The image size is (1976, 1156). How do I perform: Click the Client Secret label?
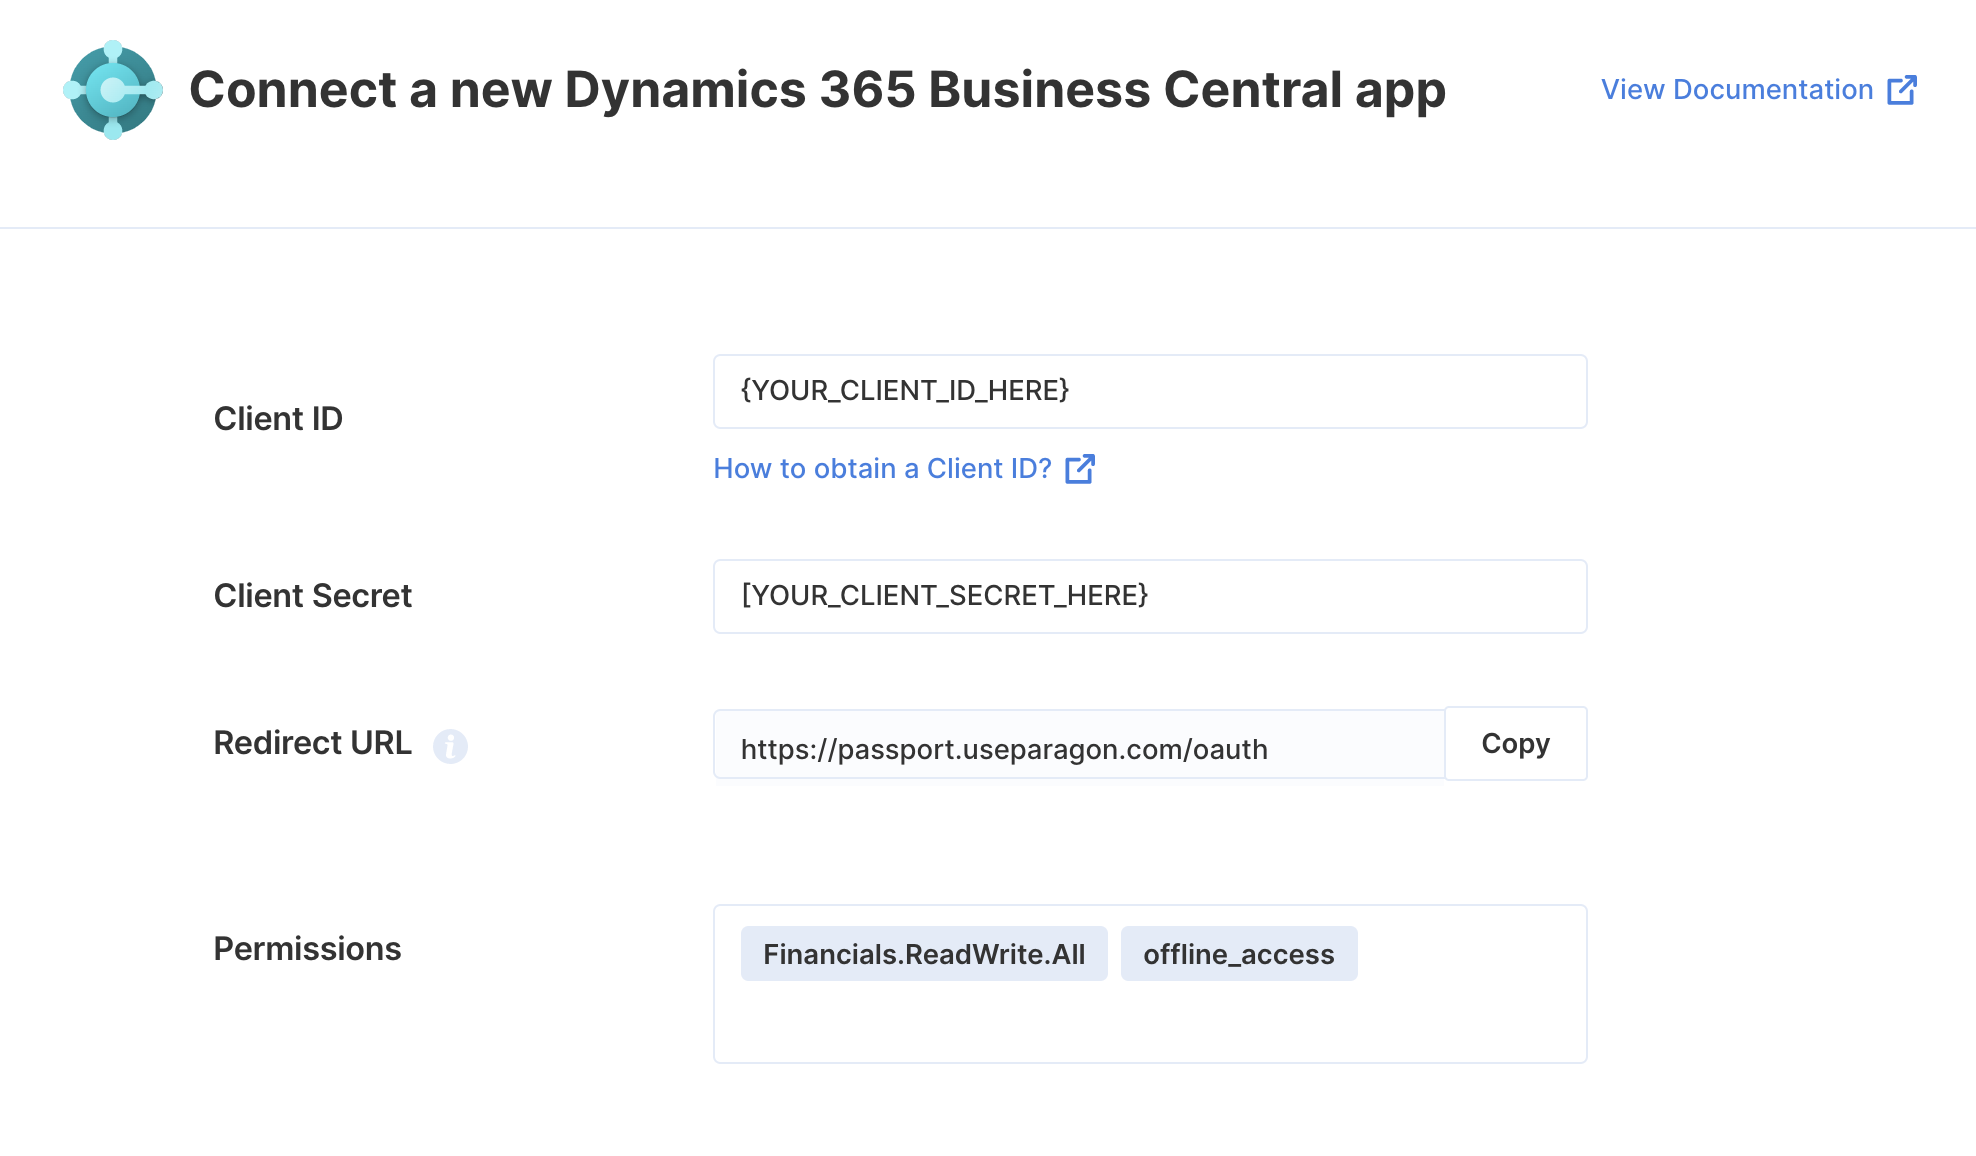312,596
